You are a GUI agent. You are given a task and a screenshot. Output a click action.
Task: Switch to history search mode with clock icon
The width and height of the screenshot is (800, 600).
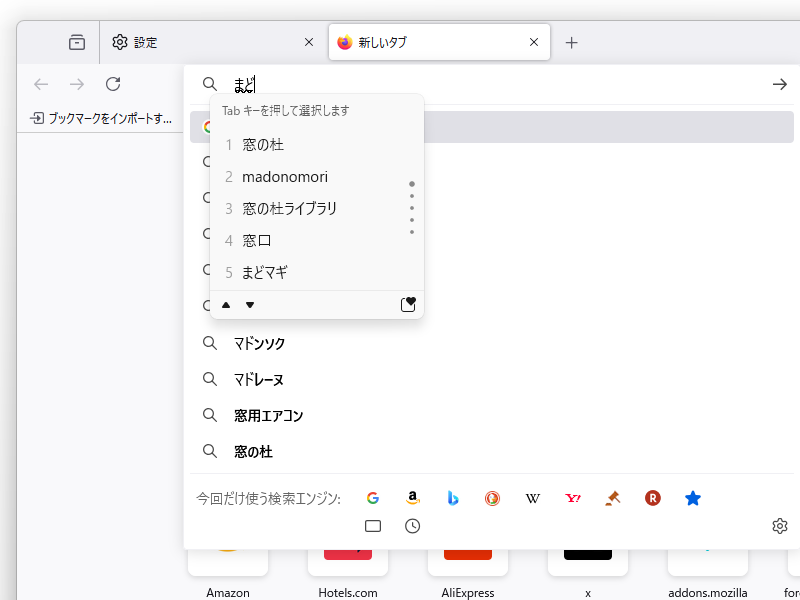(x=412, y=525)
